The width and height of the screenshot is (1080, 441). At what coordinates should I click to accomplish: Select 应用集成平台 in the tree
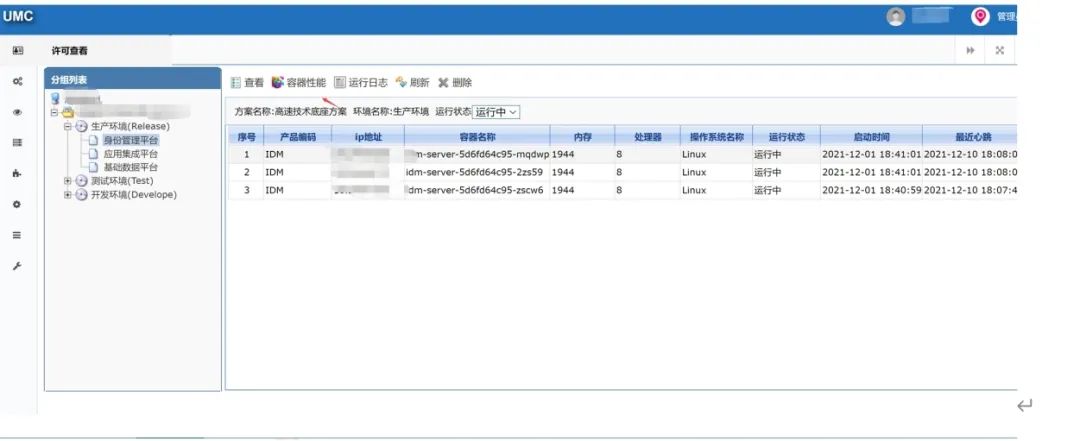coord(131,154)
